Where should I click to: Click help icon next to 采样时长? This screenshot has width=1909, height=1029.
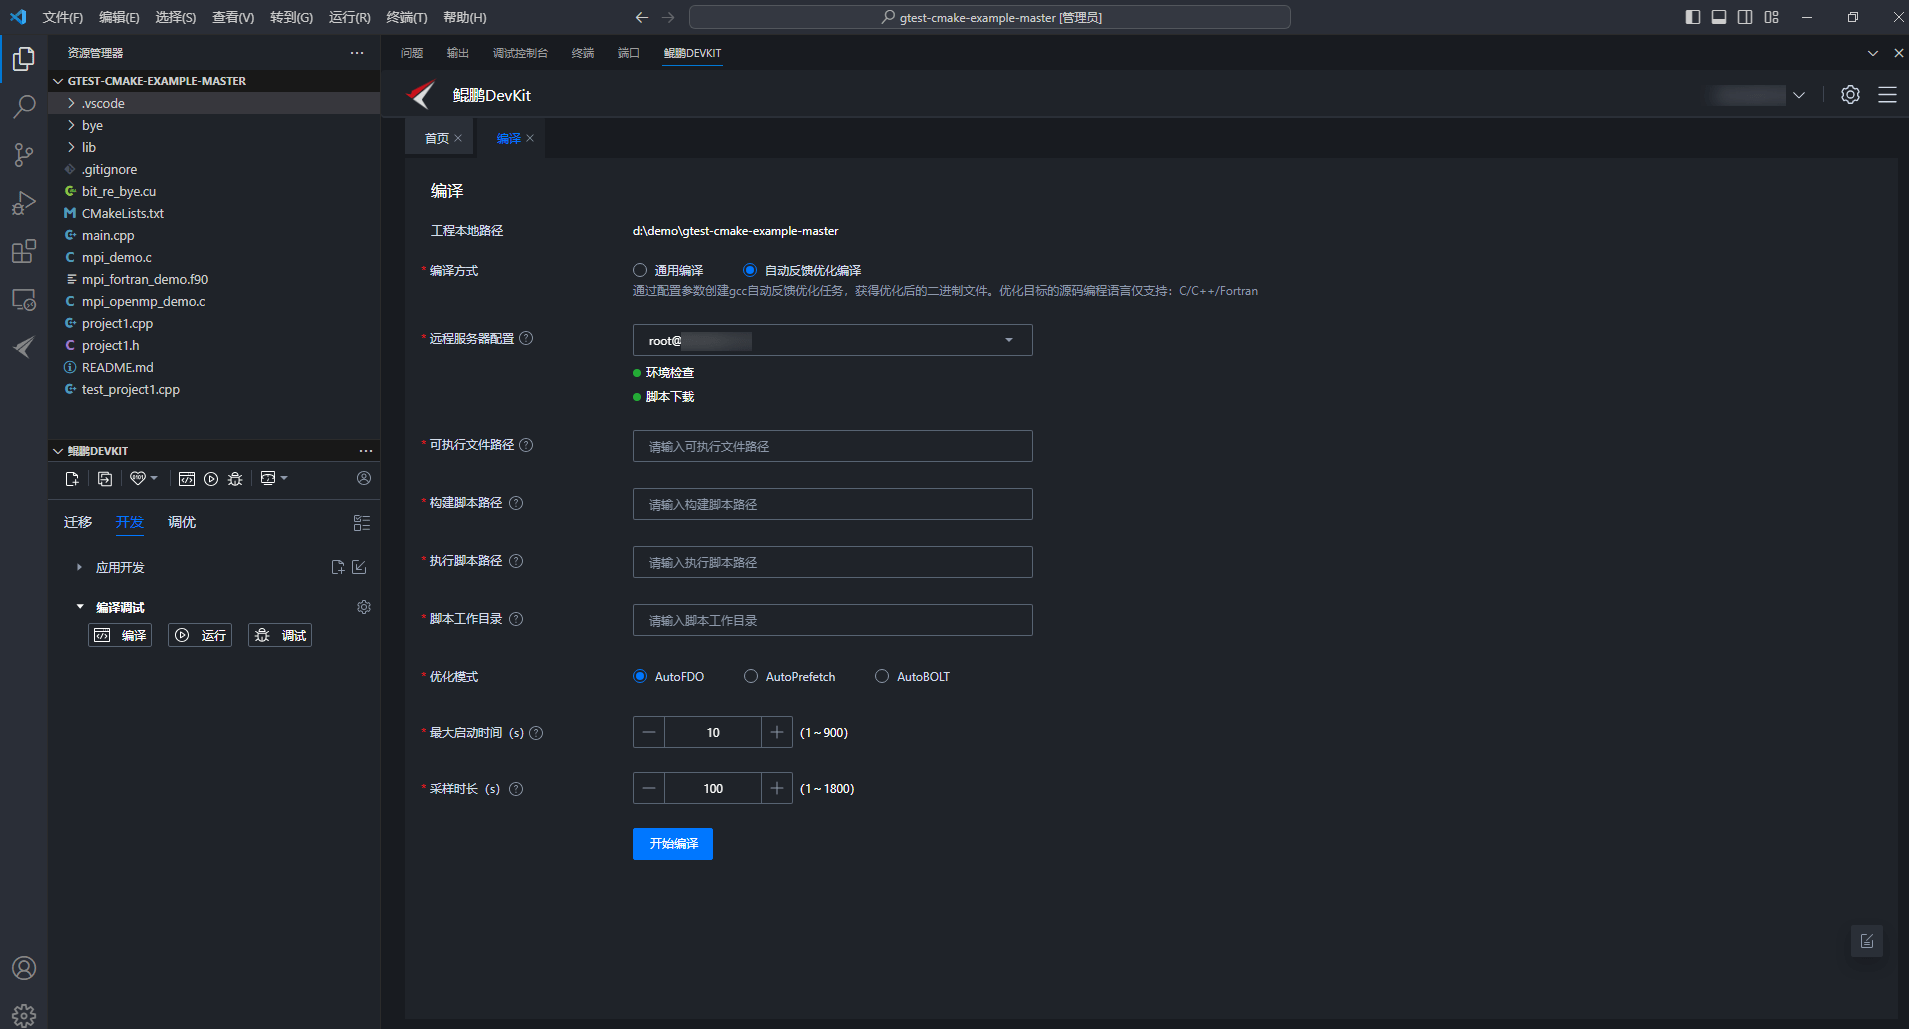pos(516,789)
